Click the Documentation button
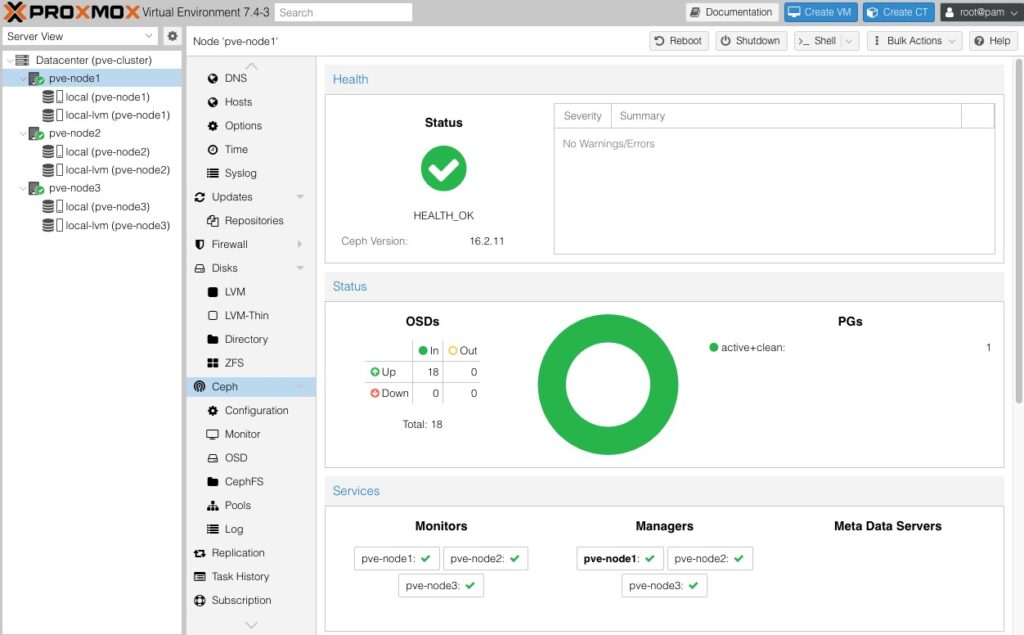Viewport: 1024px width, 635px height. click(731, 12)
